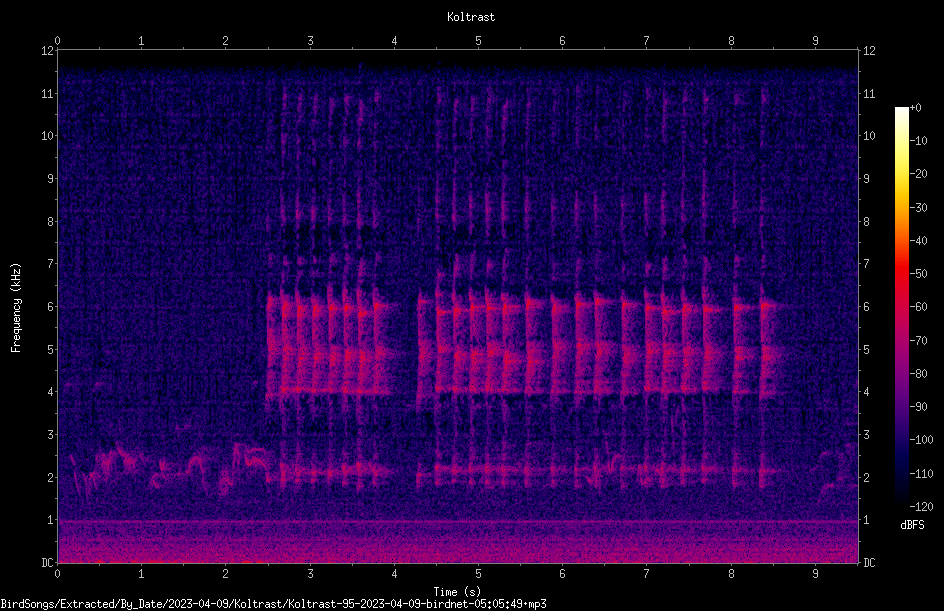
Task: Click the -120 label on color scale
Action: pyautogui.click(x=921, y=506)
